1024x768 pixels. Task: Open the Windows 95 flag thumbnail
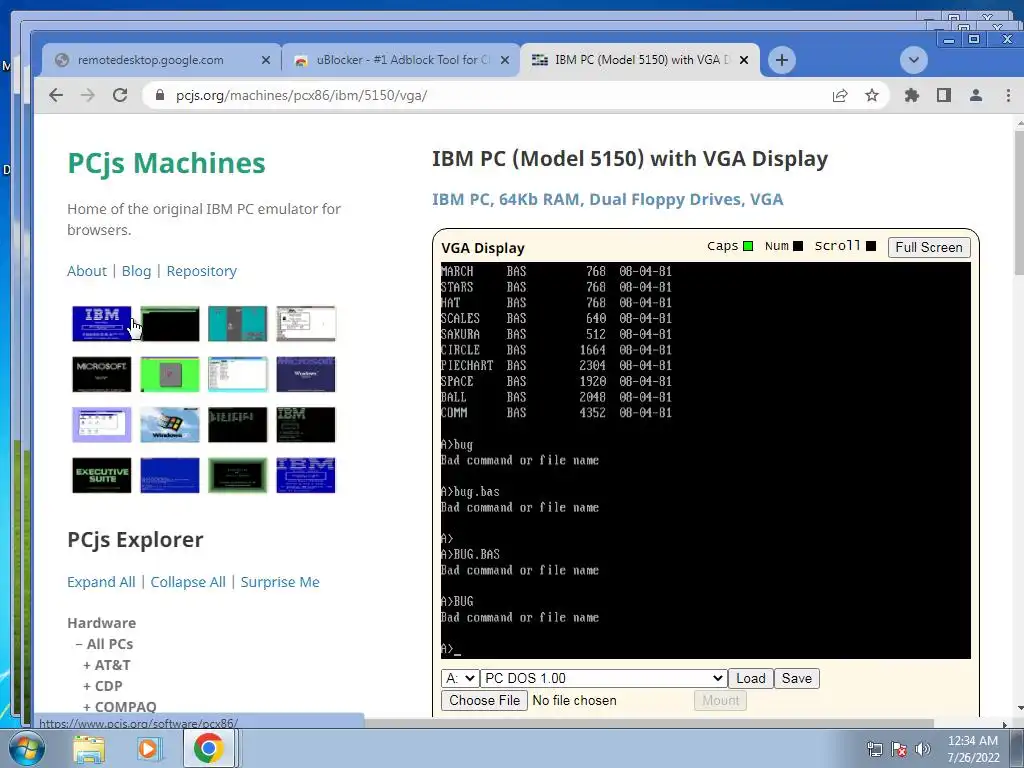[170, 424]
